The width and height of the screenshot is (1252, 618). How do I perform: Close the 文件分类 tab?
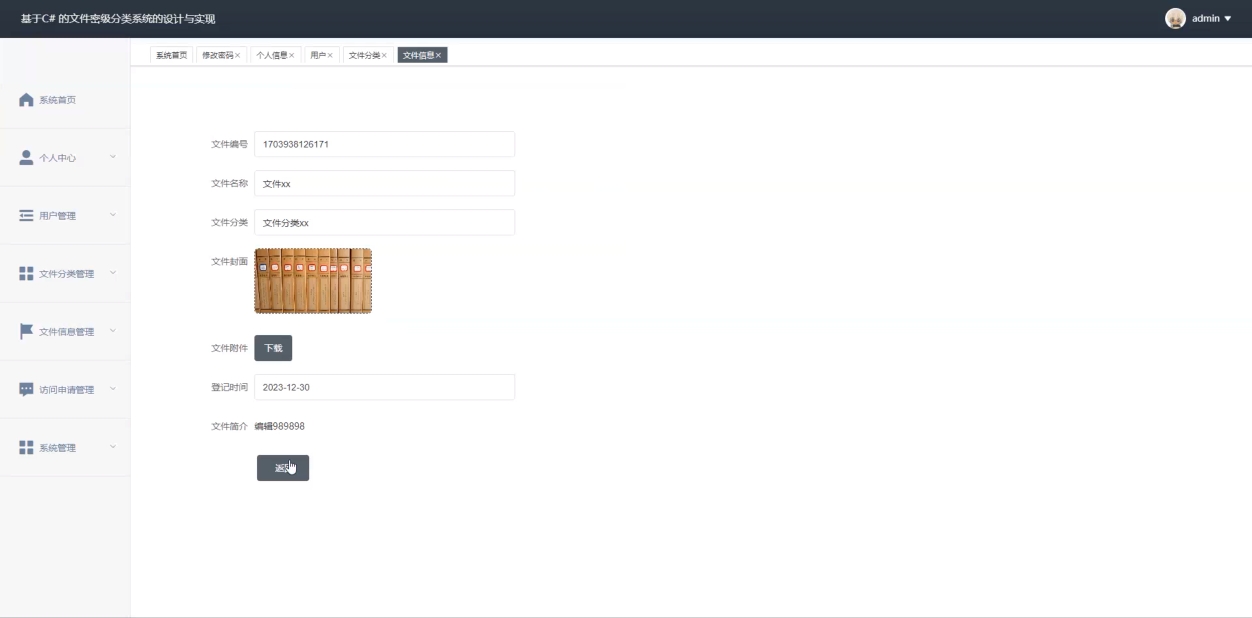(385, 55)
